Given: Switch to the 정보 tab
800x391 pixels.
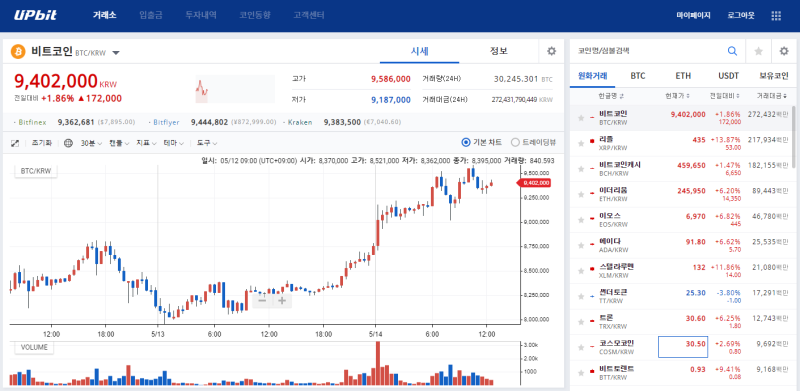Looking at the screenshot, I should (x=498, y=51).
